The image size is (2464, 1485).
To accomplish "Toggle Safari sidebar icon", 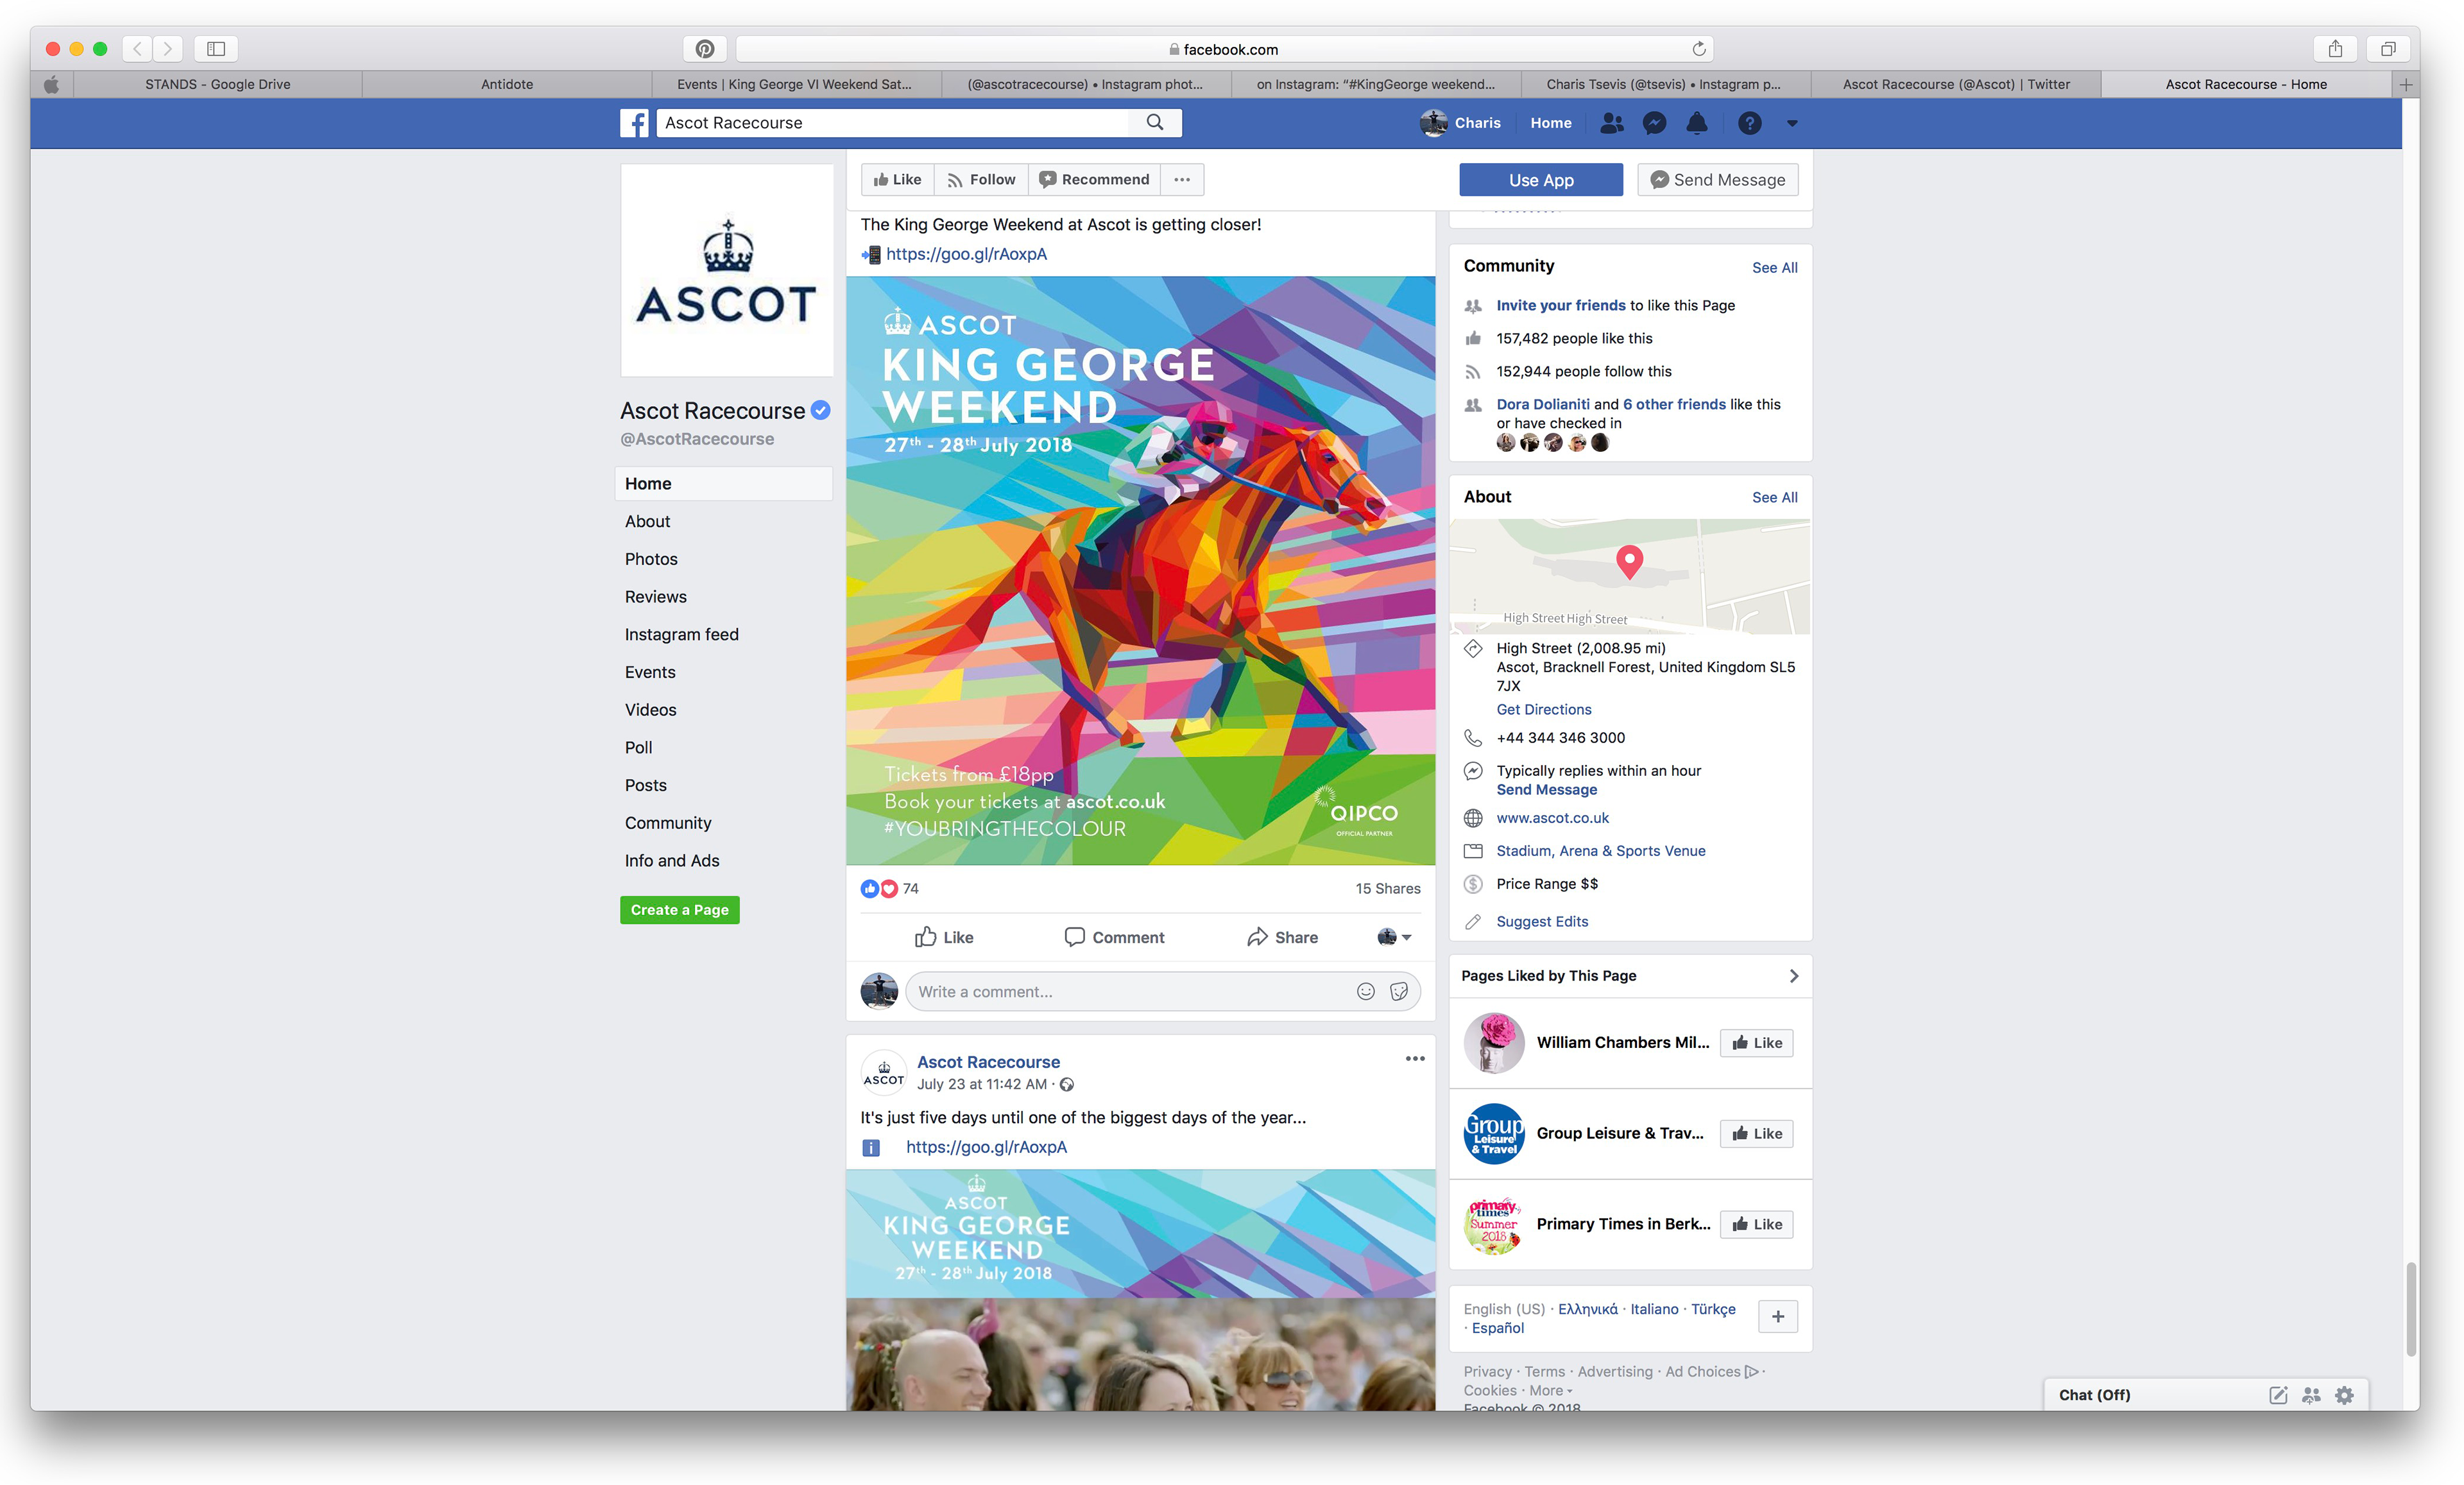I will 216,49.
